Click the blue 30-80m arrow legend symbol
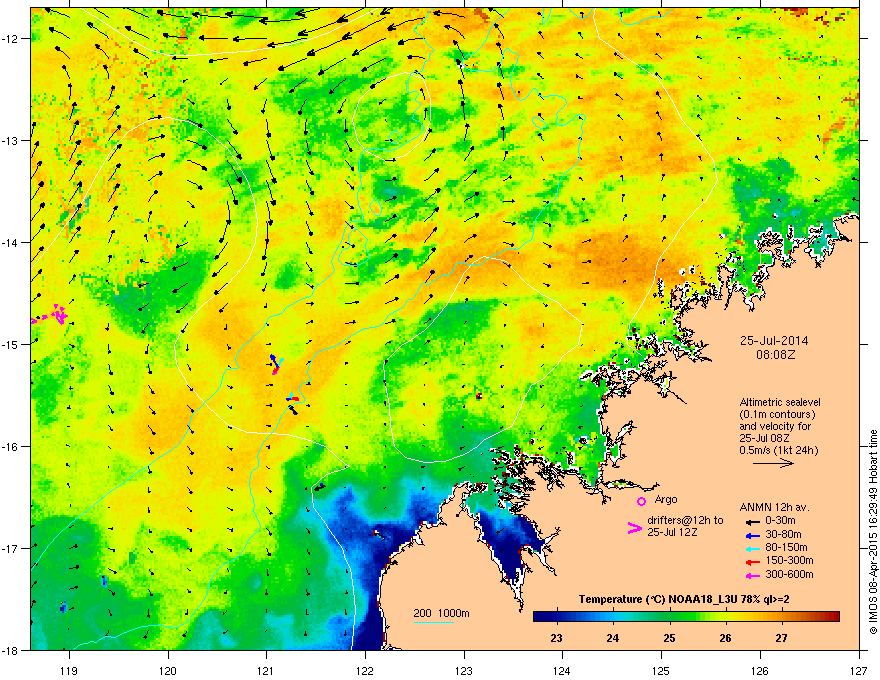Image resolution: width=880 pixels, height=680 pixels. pos(753,535)
